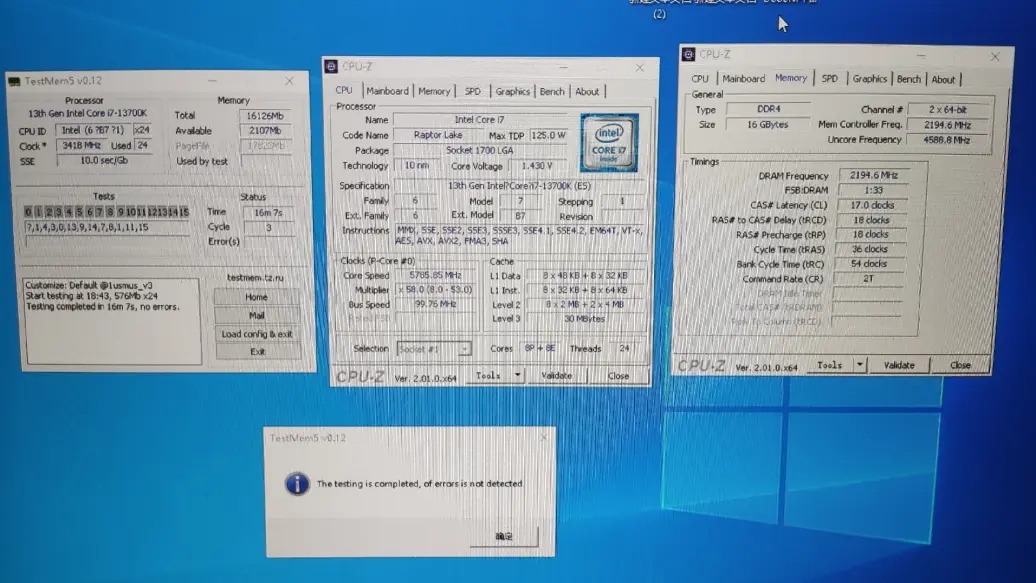Select Graphics tab in right CPU-Z window

(x=870, y=79)
